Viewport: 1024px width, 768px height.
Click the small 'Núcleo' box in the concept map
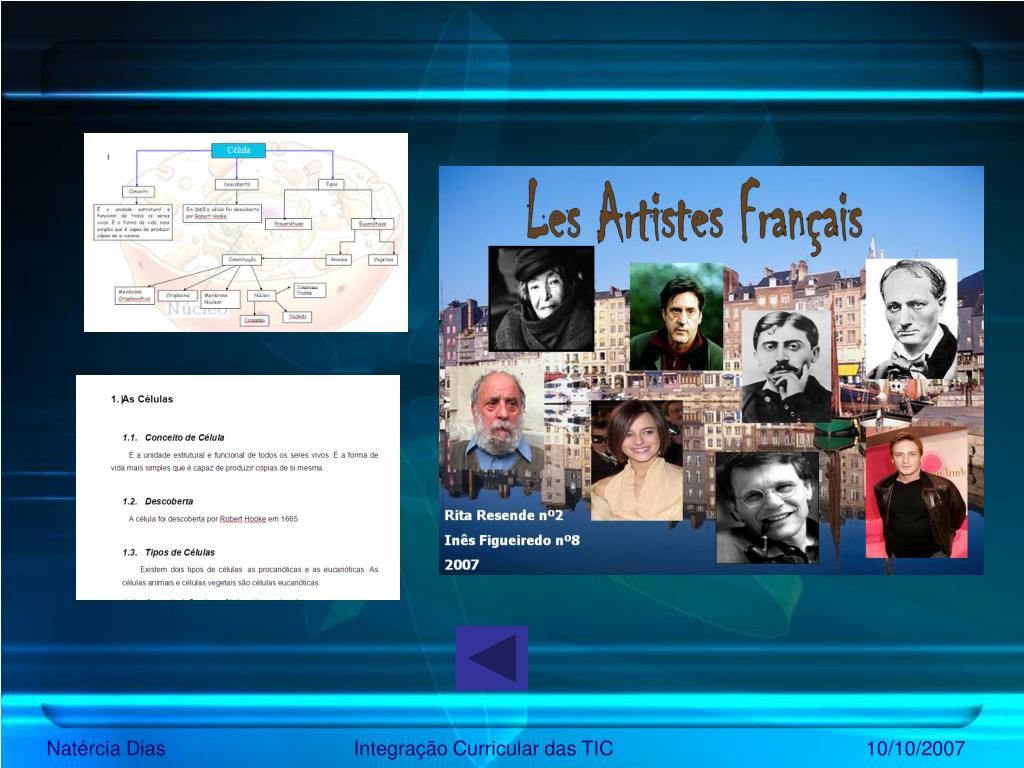coord(262,296)
